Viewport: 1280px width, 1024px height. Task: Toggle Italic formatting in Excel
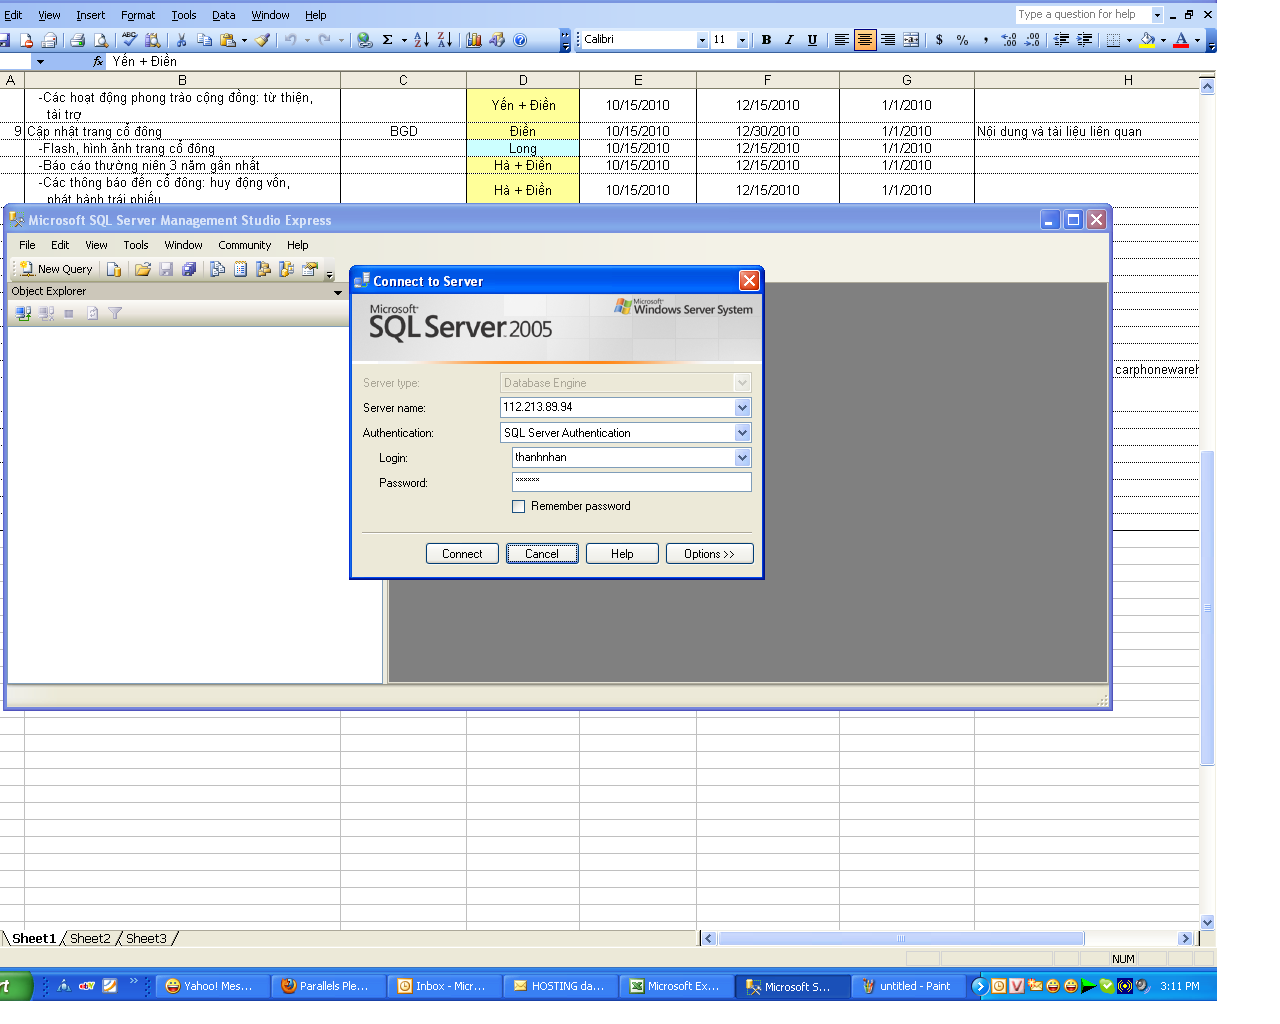789,40
